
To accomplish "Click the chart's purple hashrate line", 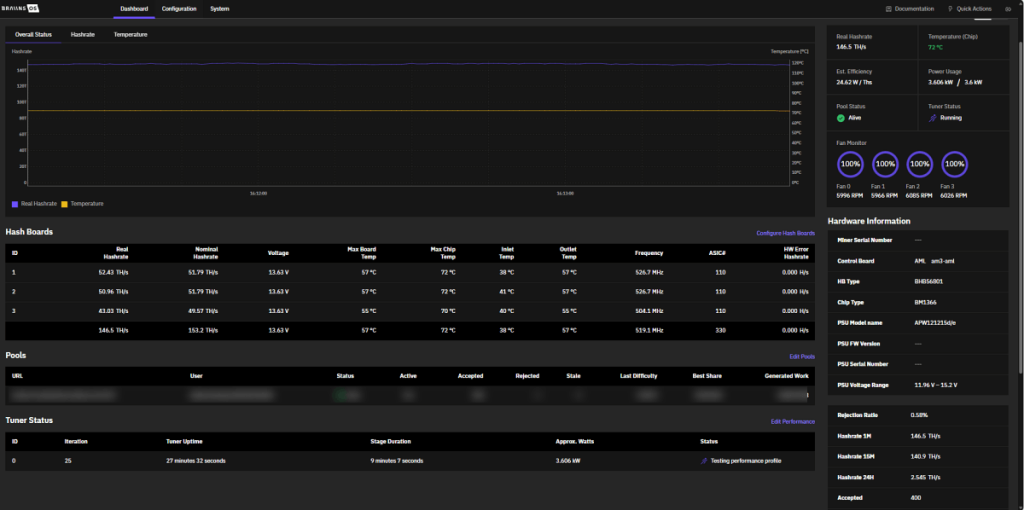I will (x=408, y=64).
